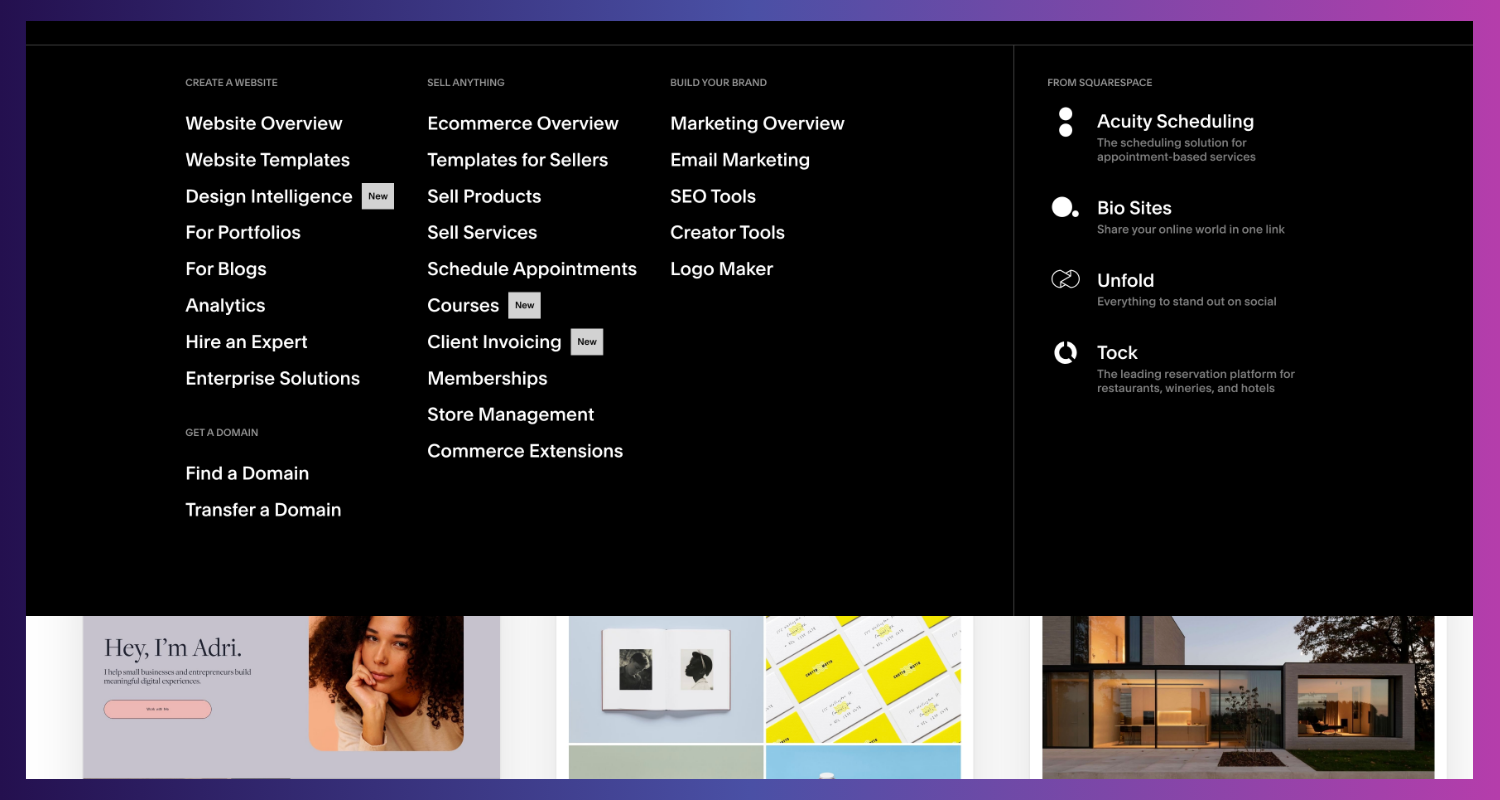Select Templates for Sellers

click(517, 160)
